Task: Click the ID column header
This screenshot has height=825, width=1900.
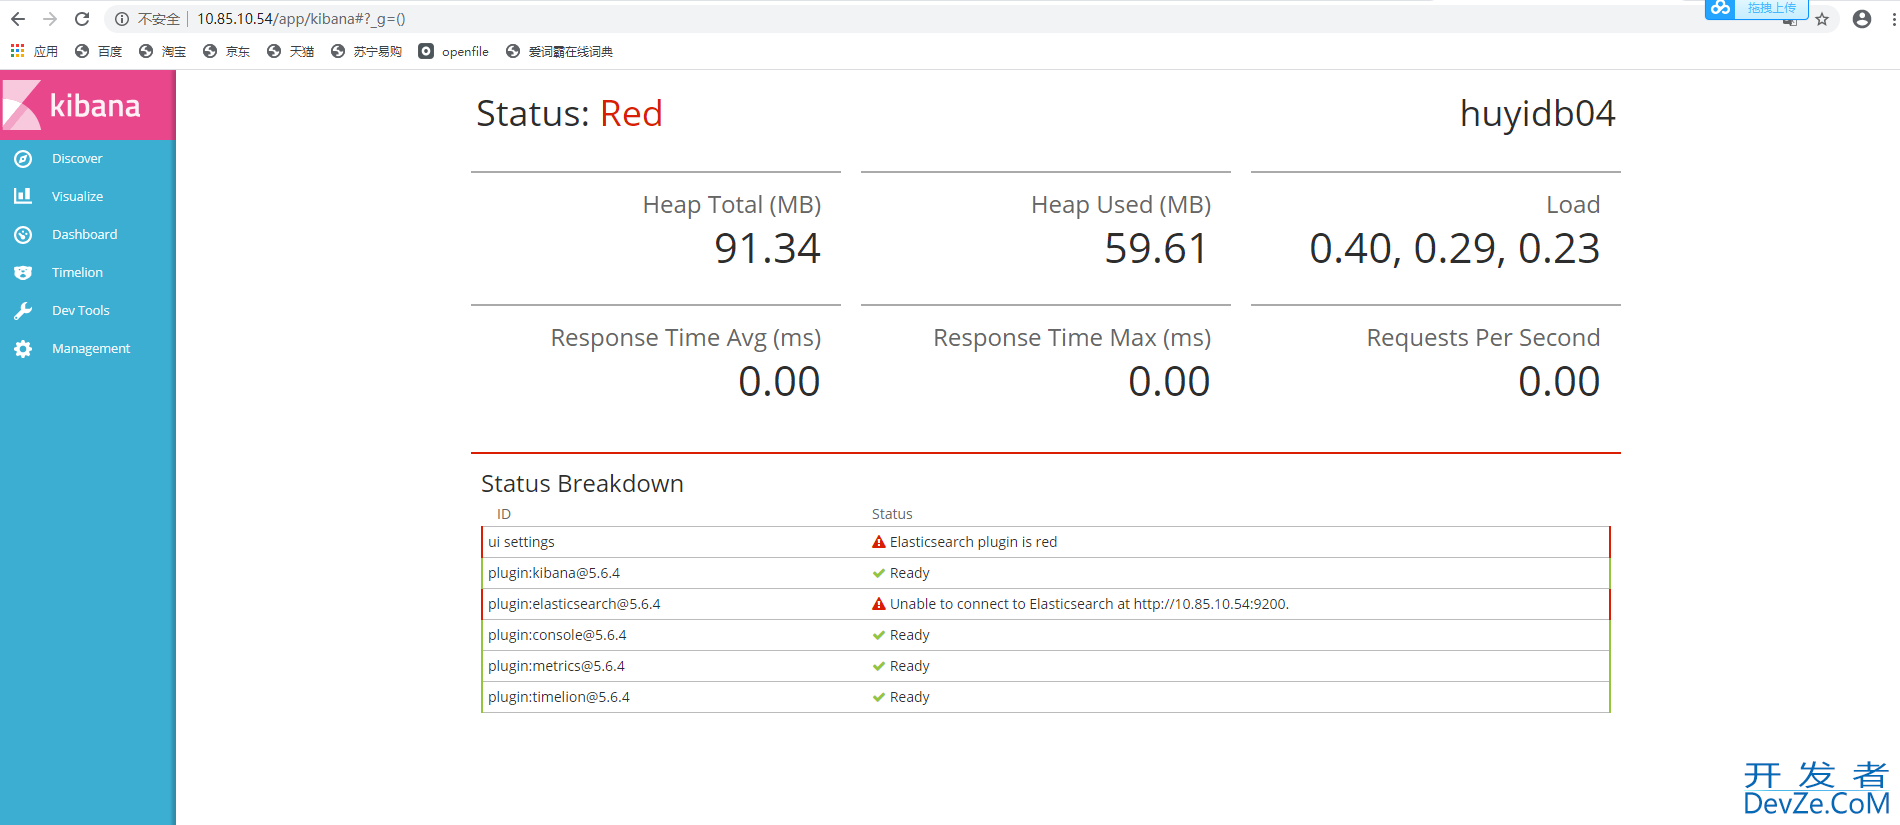Action: [504, 514]
